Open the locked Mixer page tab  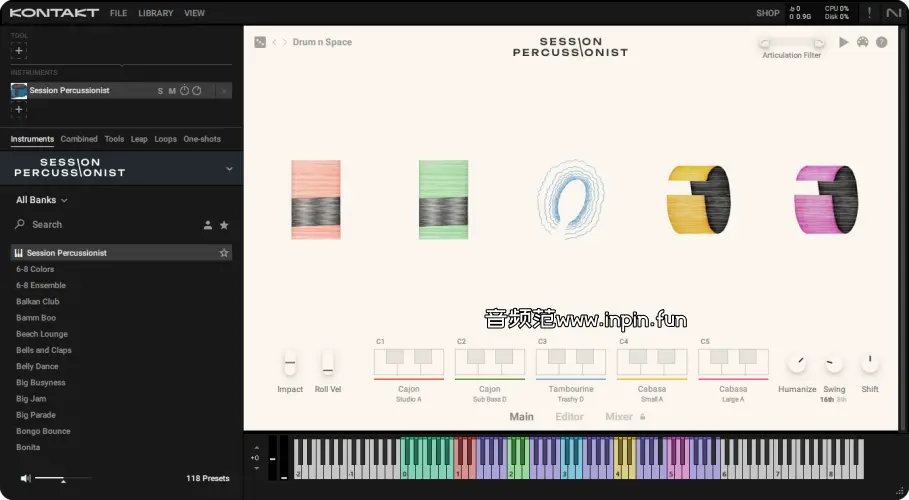[625, 417]
